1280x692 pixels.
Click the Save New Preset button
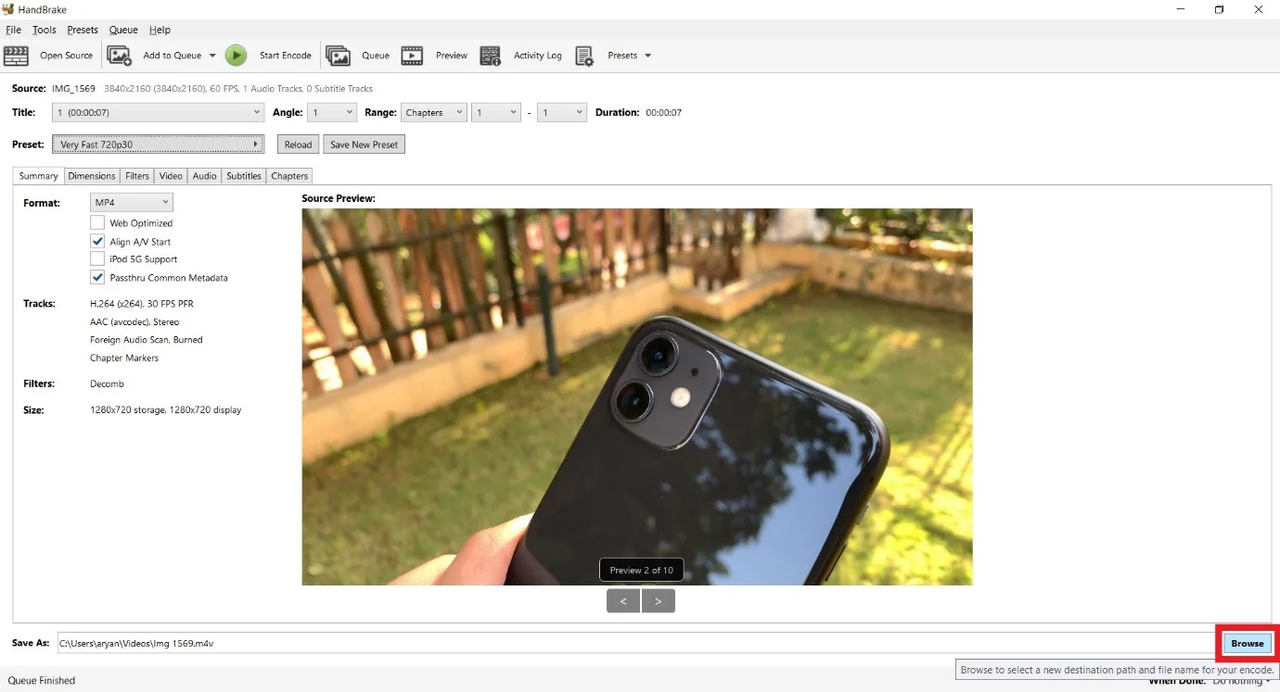coord(364,144)
